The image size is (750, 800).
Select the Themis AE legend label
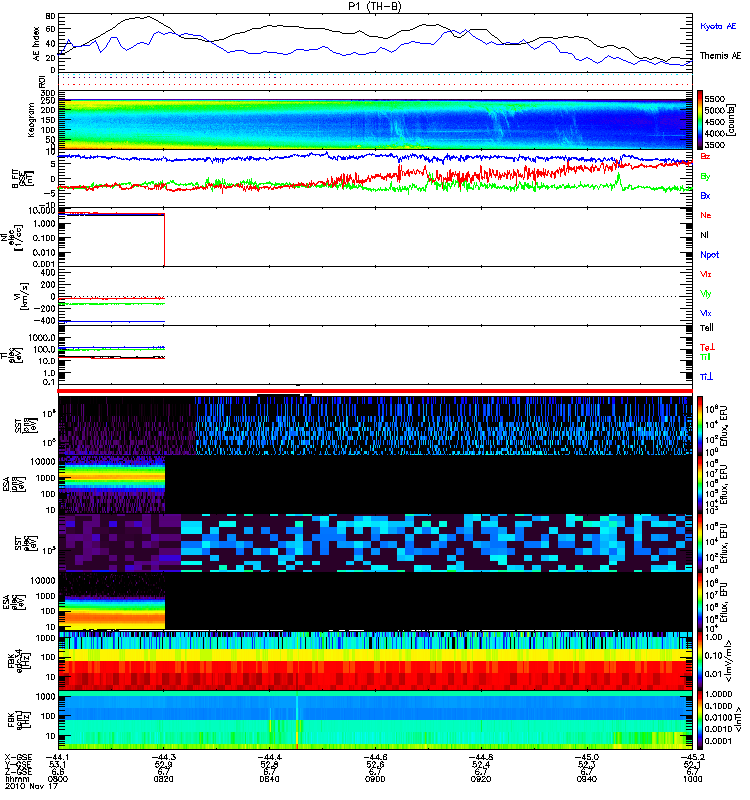pos(720,56)
